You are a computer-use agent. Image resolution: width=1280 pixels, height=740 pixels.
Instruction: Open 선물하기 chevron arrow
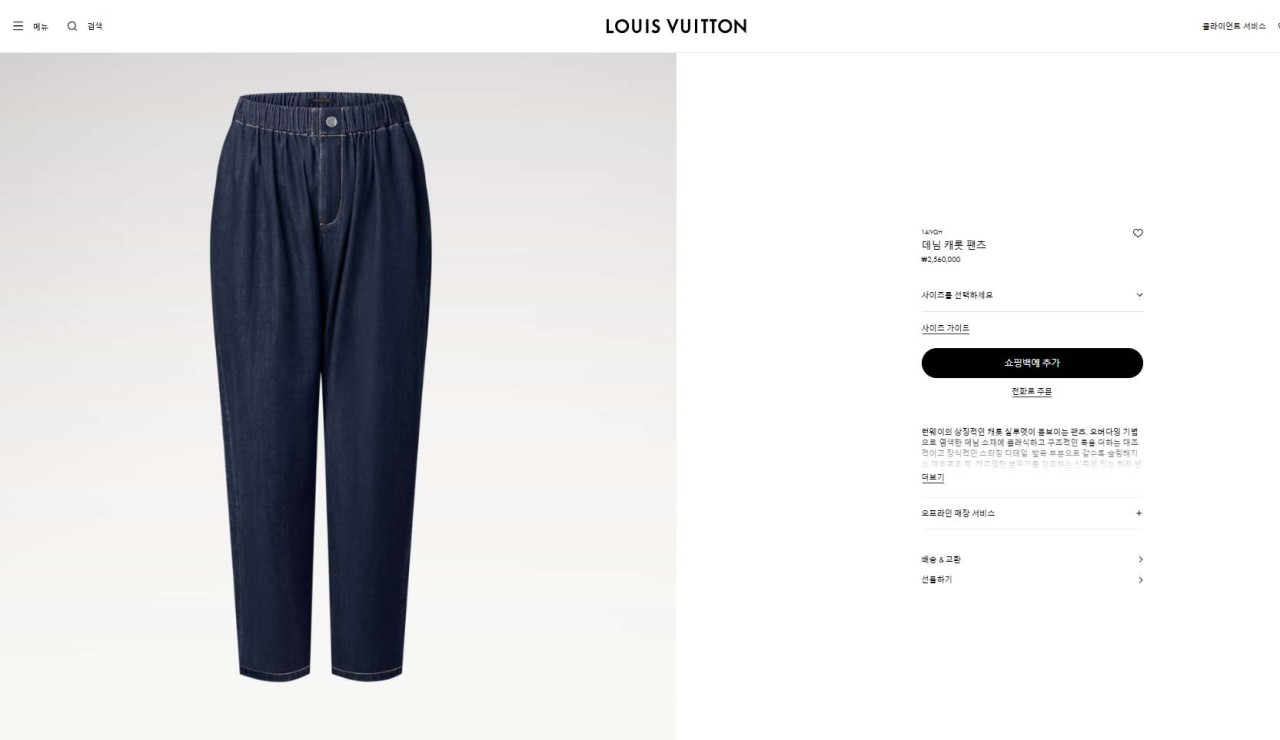click(1140, 580)
